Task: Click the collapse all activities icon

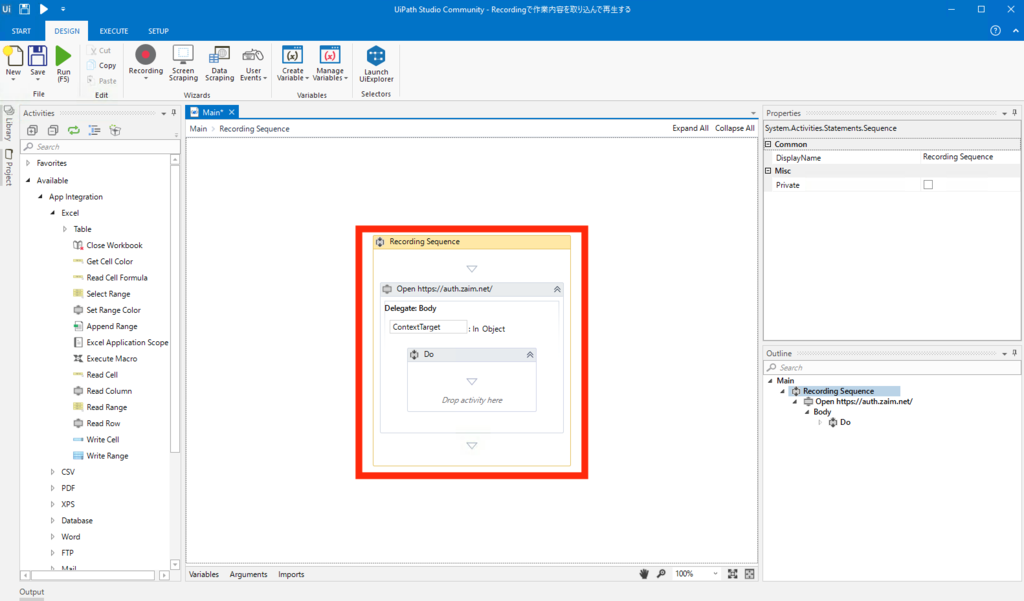Action: 53,130
